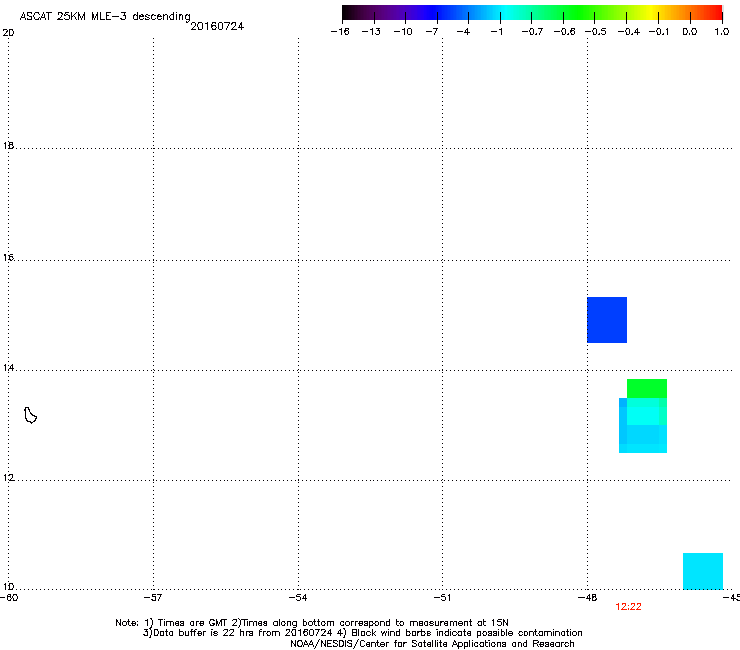
Task: Click the latitude label 14
Action: 8,368
